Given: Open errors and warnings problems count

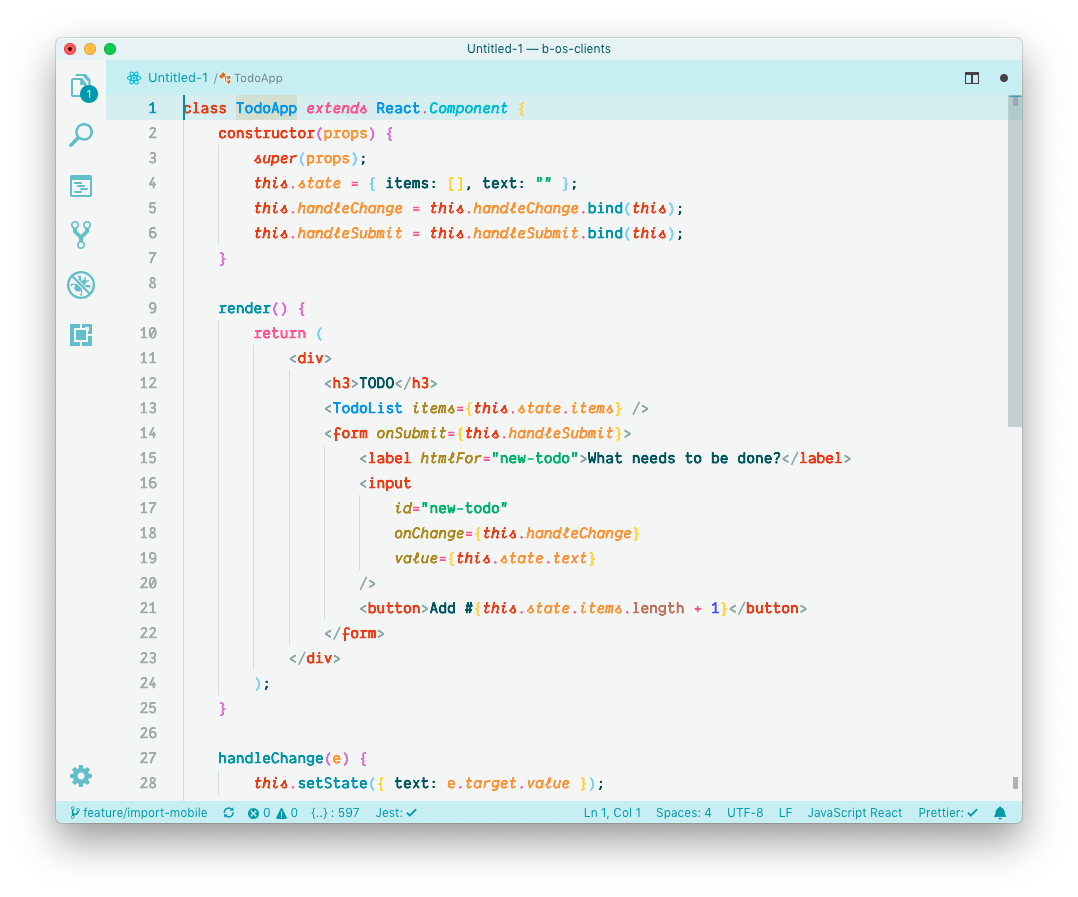Looking at the screenshot, I should point(273,813).
